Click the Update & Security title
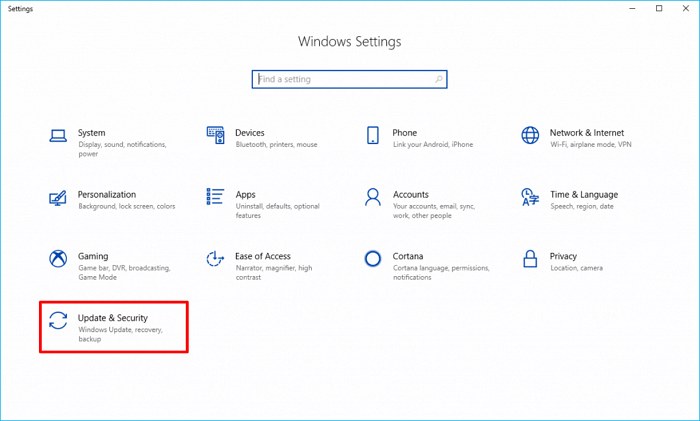Viewport: 700px width, 421px height. tap(112, 318)
